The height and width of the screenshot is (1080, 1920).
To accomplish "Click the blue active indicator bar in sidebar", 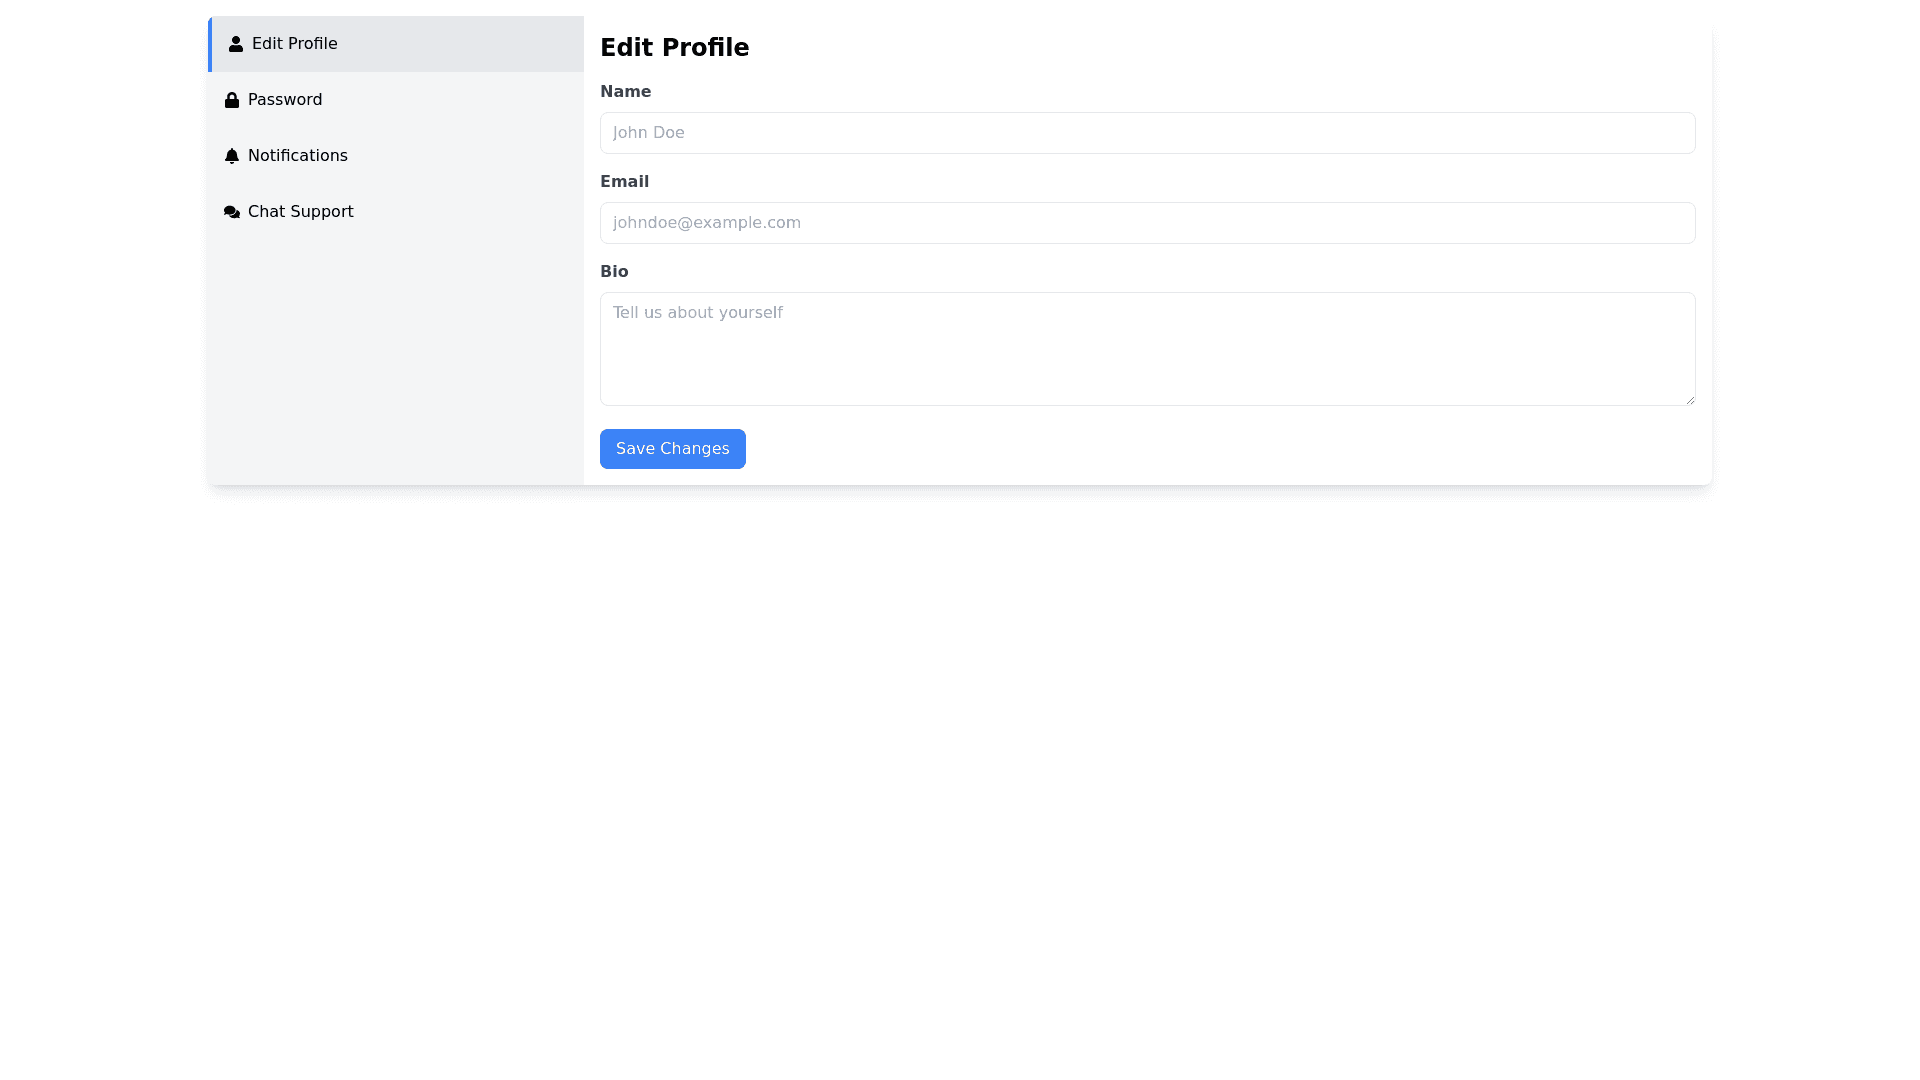I will (210, 44).
